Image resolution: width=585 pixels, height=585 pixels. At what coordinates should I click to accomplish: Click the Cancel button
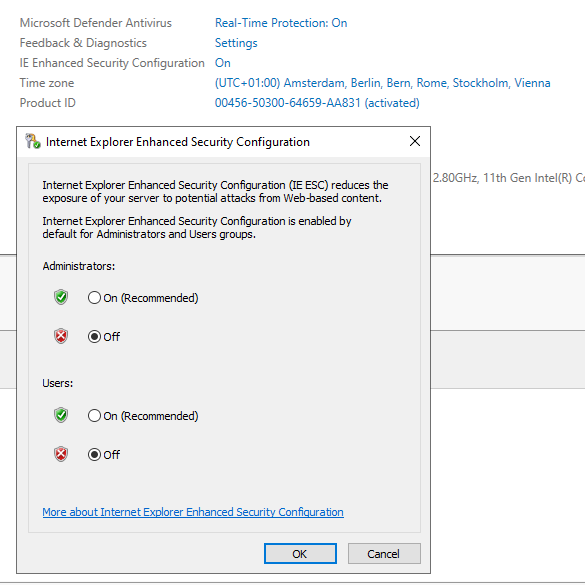384,554
